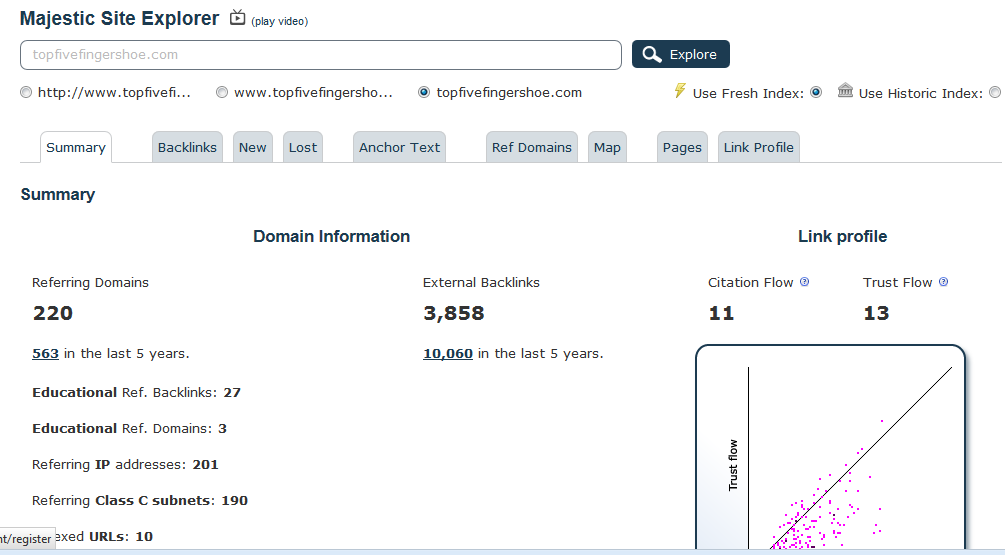Viewport: 1005px width, 555px height.
Task: Click the Historic Index building icon
Action: tap(845, 90)
